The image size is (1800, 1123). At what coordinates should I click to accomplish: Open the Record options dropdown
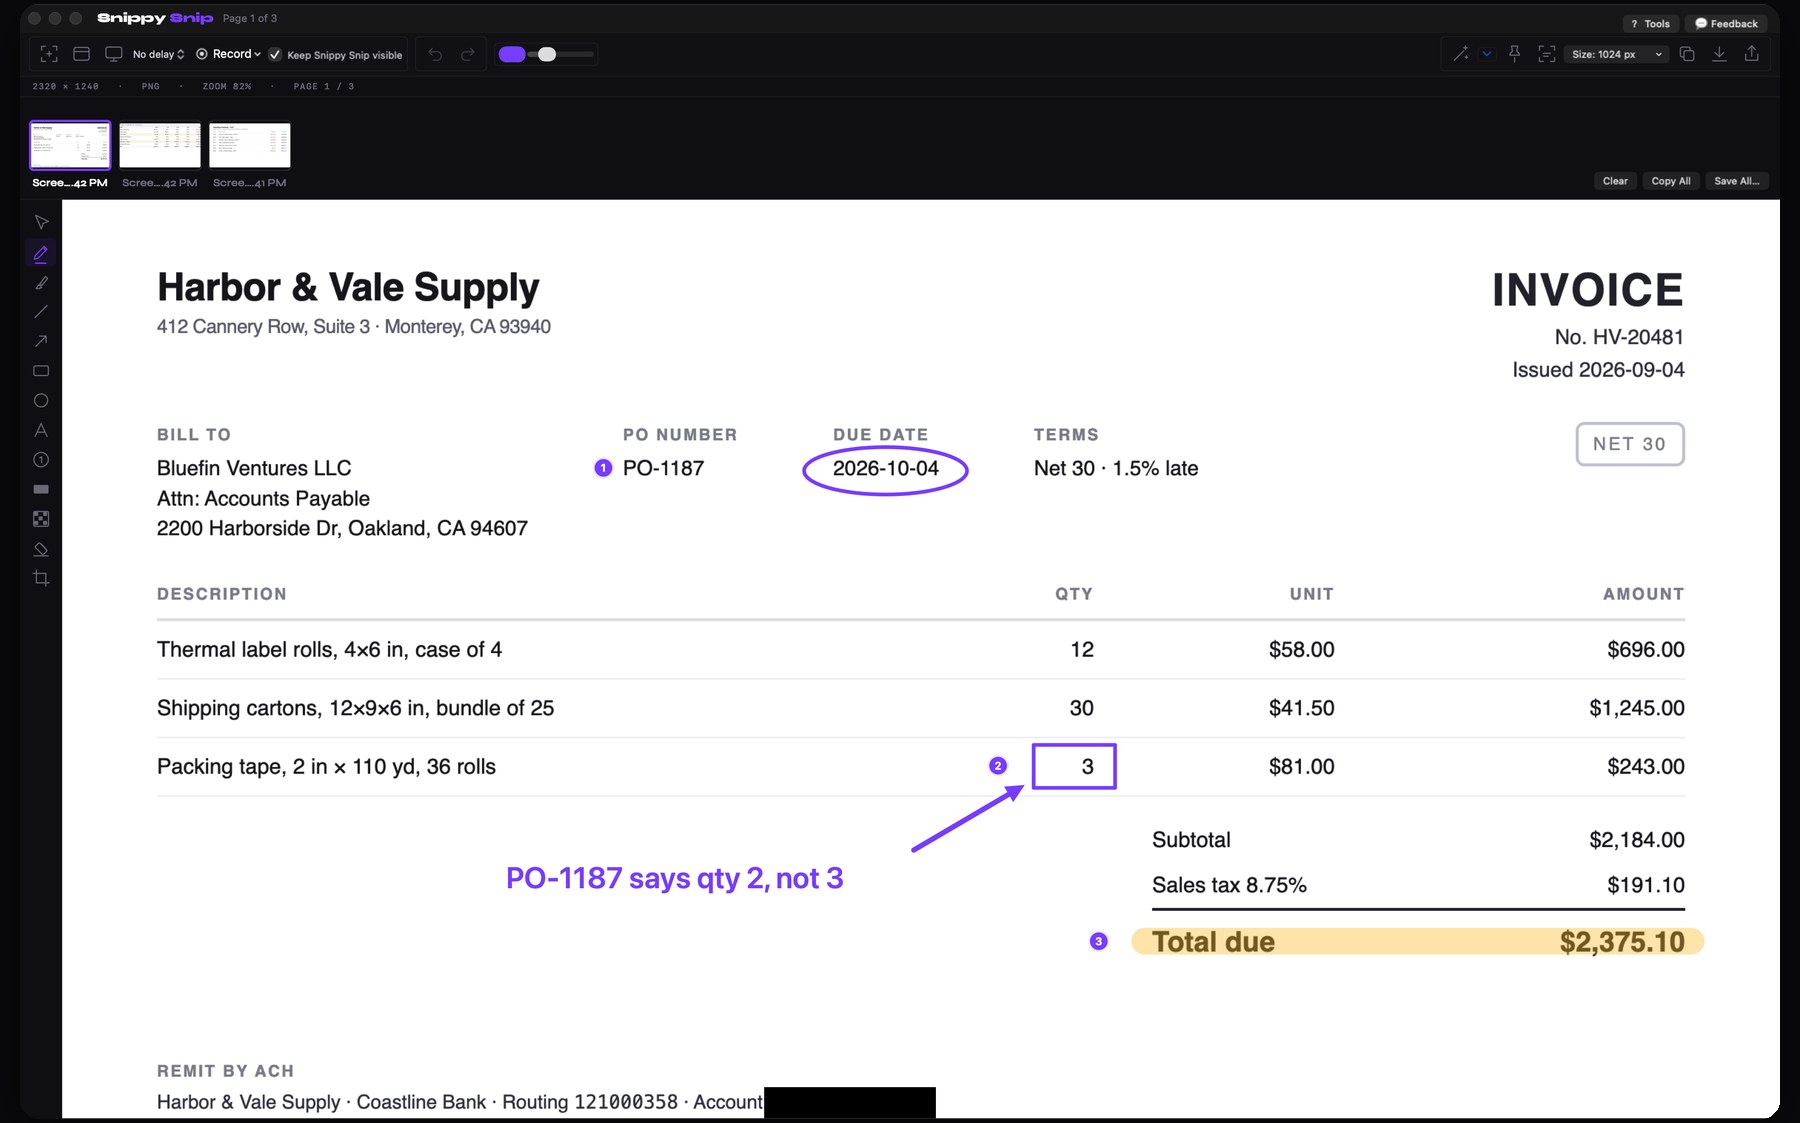[229, 54]
